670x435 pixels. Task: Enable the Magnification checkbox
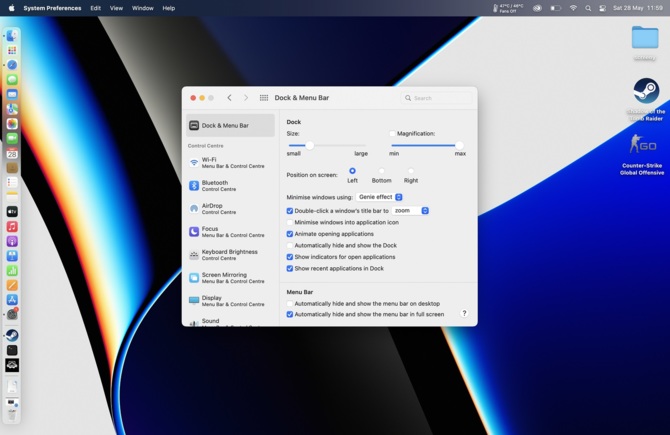[392, 134]
